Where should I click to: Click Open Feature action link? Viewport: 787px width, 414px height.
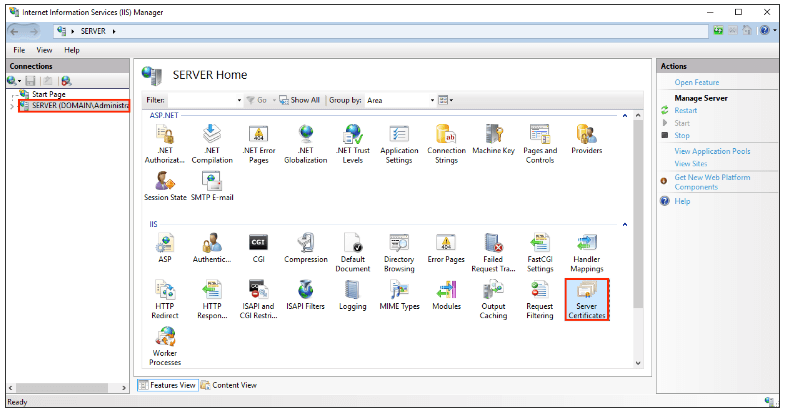697,82
